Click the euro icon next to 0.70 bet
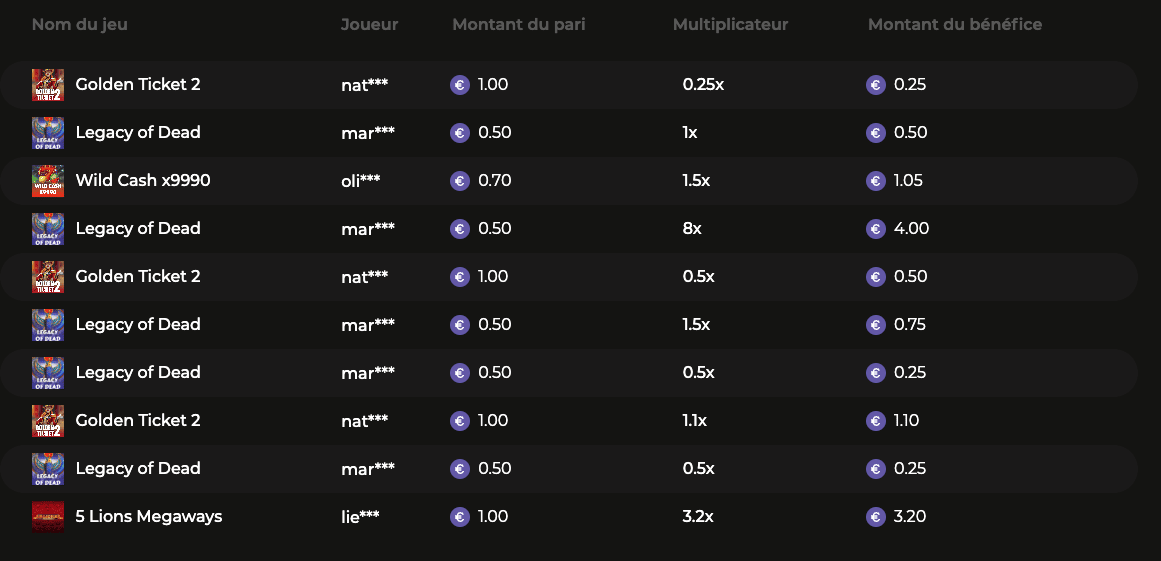1161x561 pixels. (460, 181)
